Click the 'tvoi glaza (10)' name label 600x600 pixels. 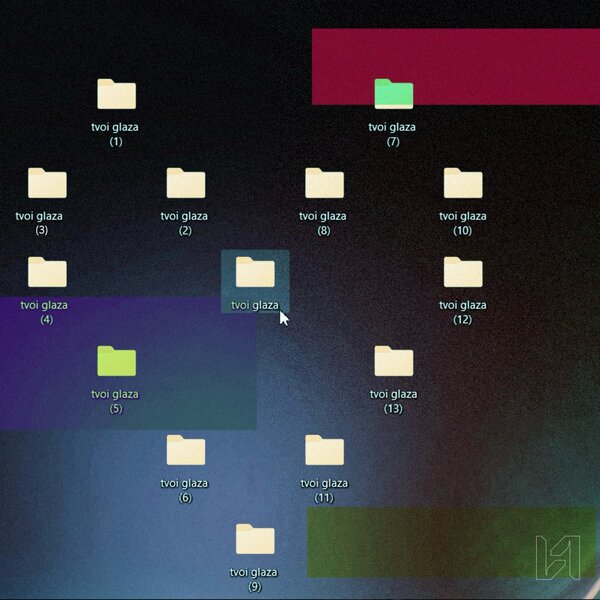click(x=462, y=223)
